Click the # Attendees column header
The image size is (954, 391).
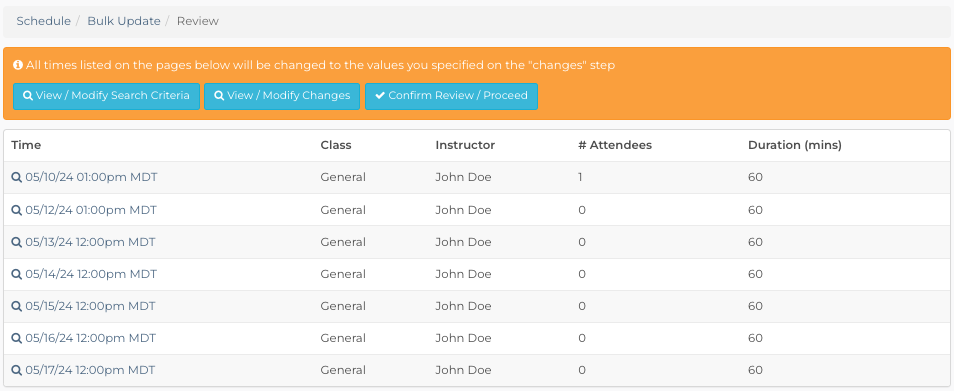[615, 145]
